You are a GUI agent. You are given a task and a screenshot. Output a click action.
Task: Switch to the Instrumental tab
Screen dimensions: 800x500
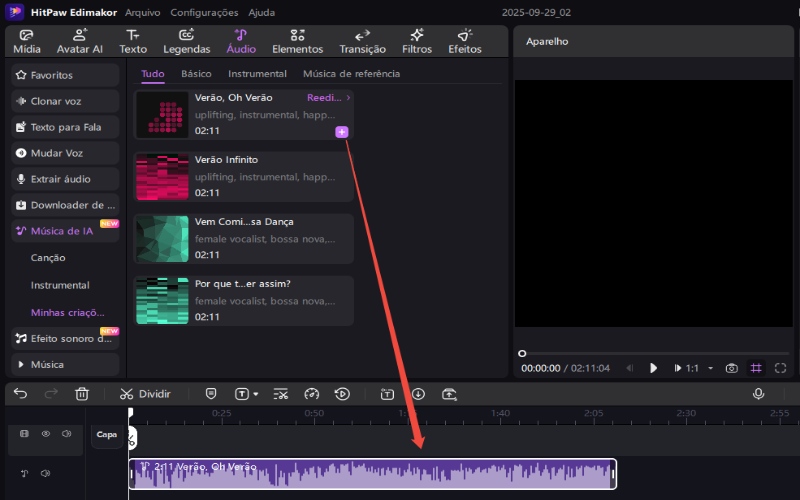257,73
